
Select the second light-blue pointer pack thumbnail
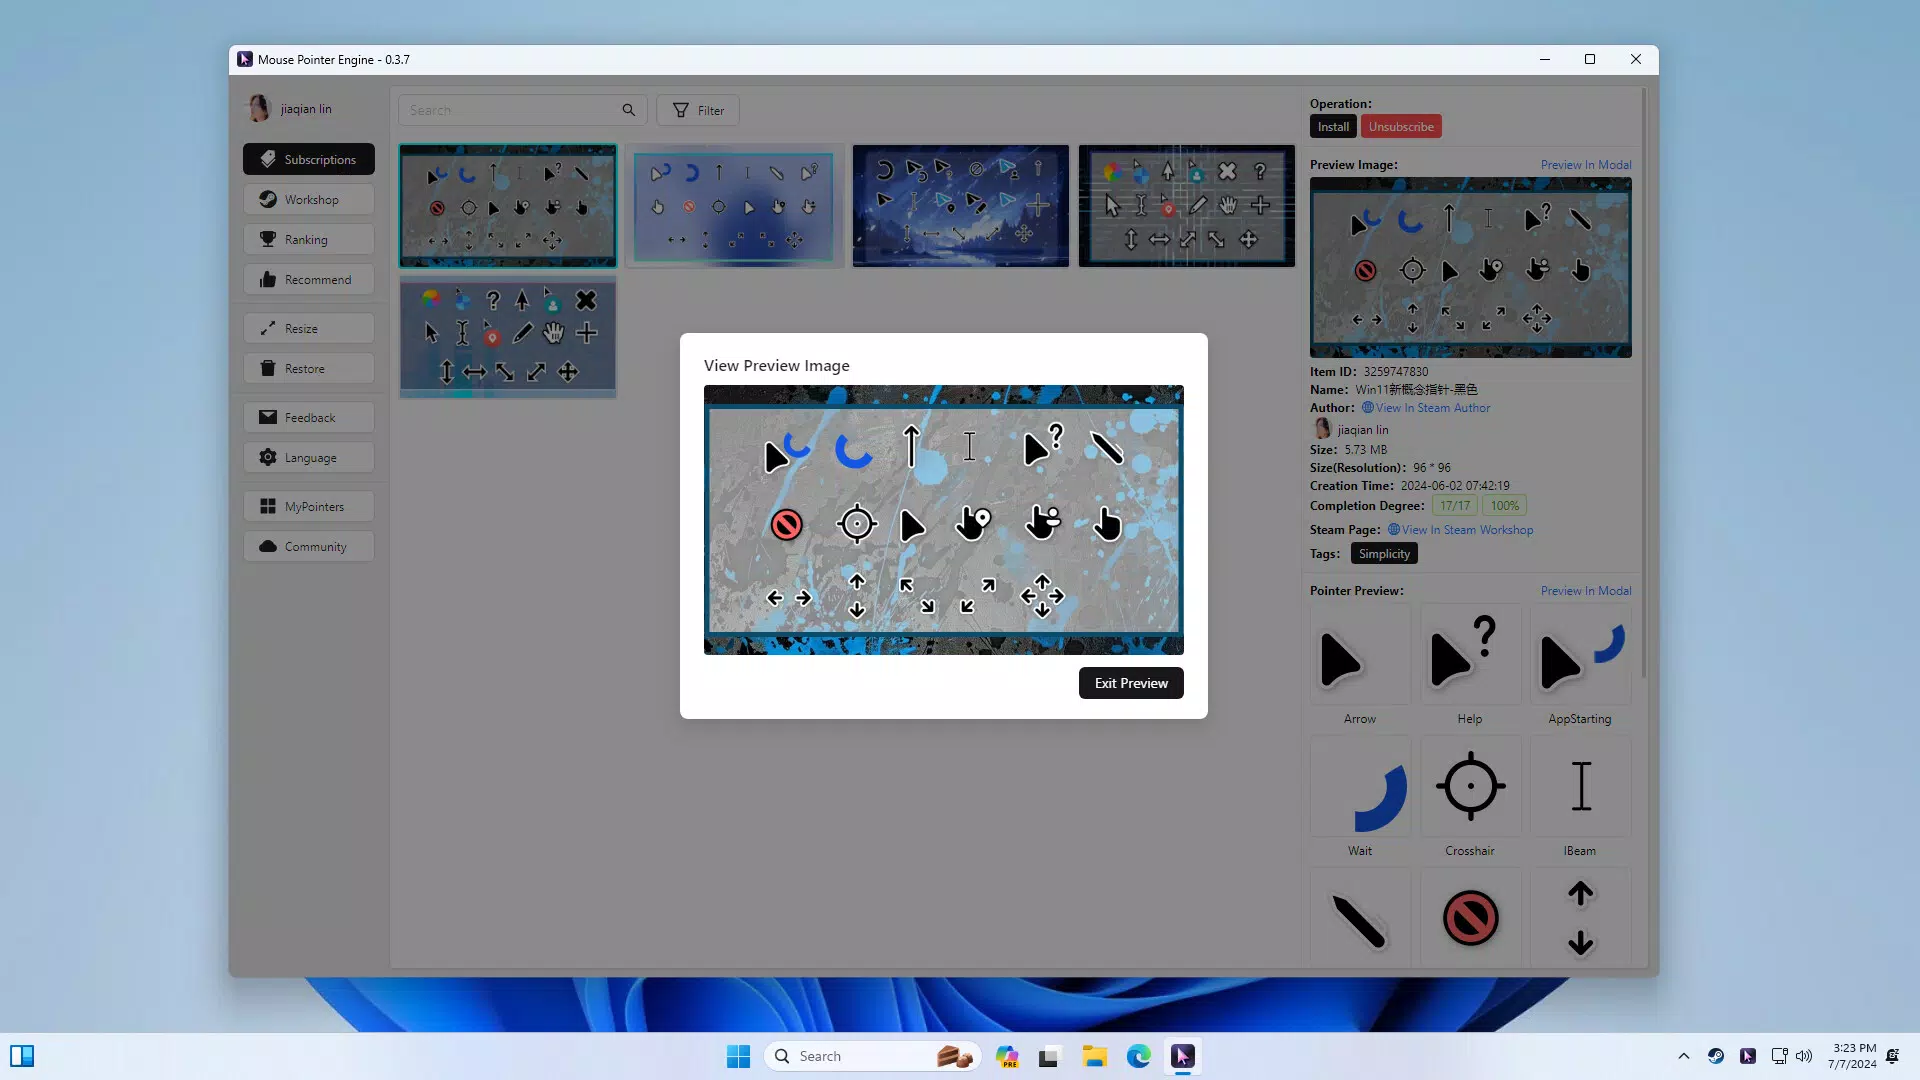[734, 206]
